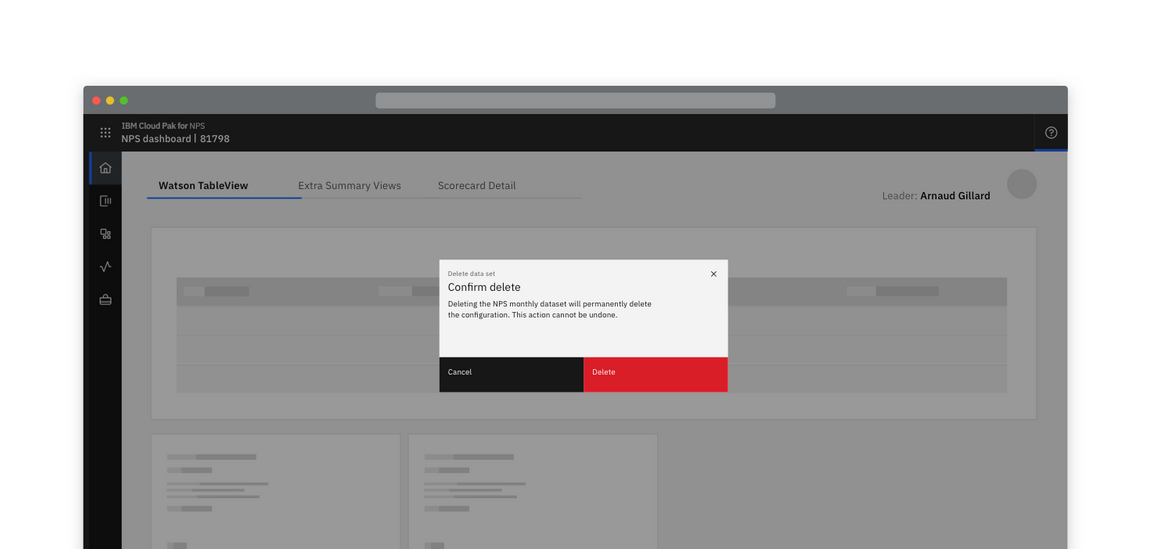Open the app switcher grid icon
This screenshot has height=549, width=1152.
pos(105,133)
